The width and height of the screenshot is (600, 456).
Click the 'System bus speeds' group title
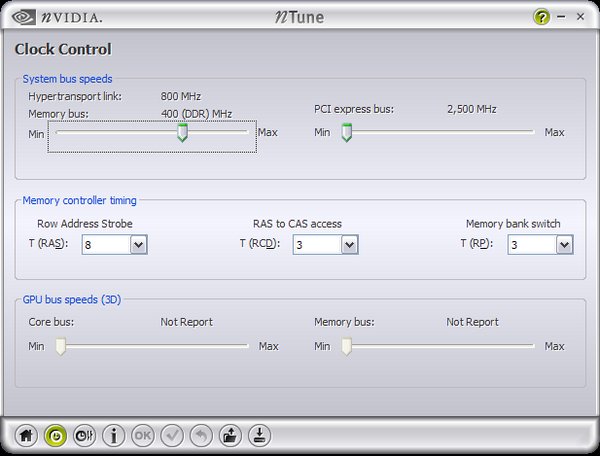(x=67, y=79)
